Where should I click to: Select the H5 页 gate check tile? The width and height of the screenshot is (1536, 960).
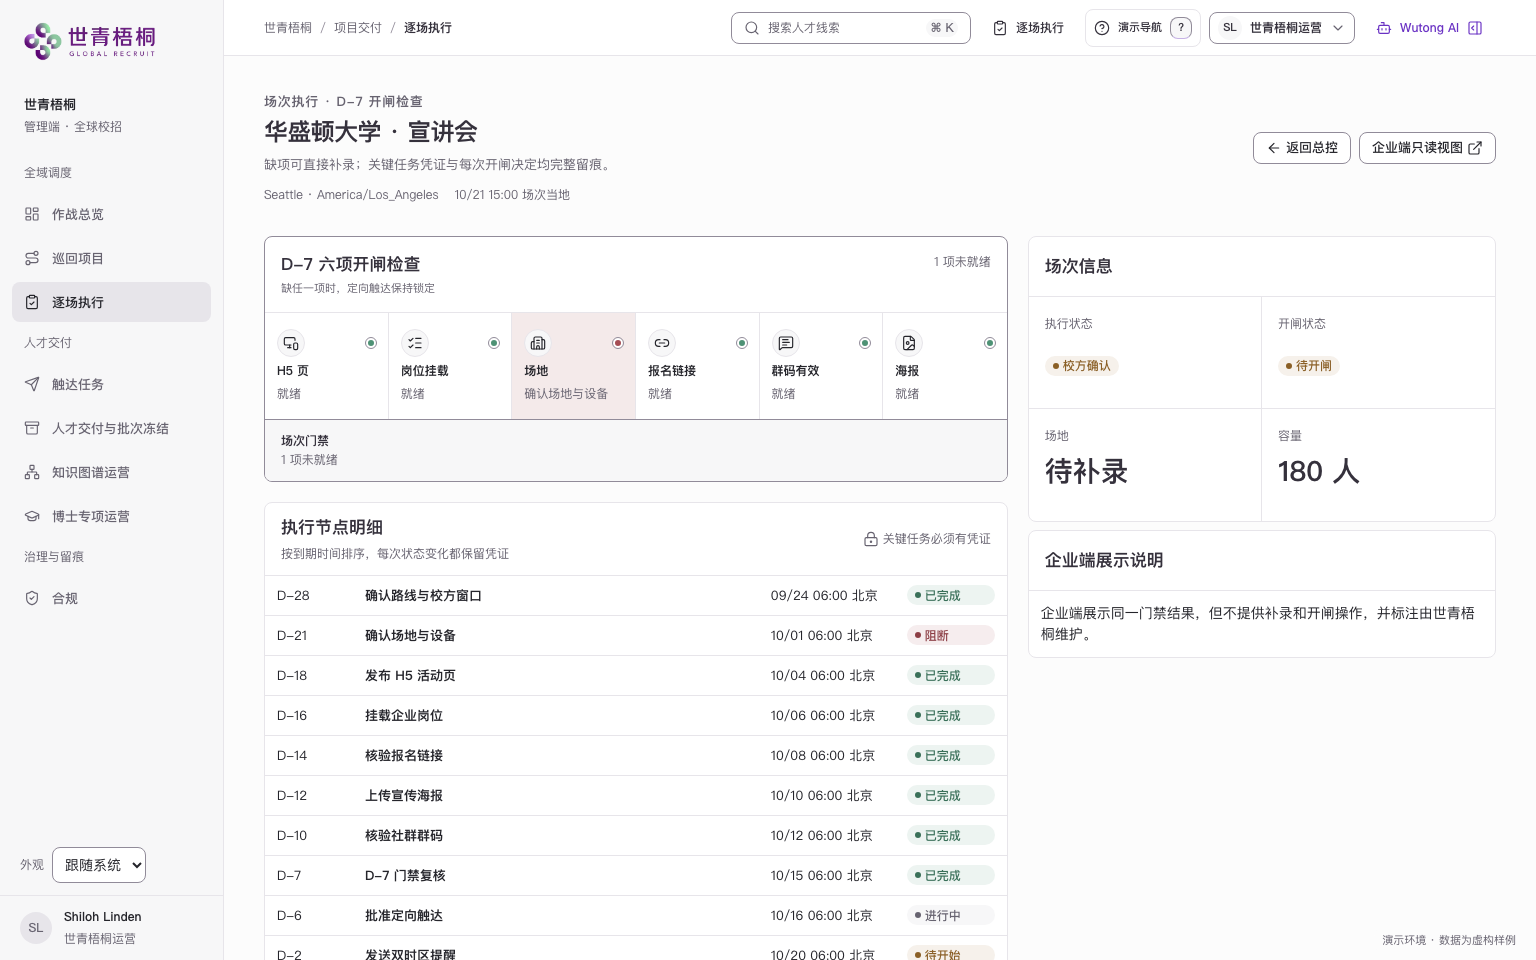tap(326, 366)
